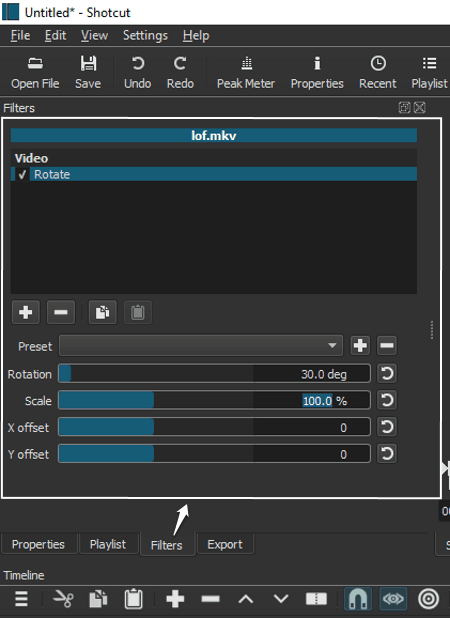
Task: Click the Scale value field 100.0
Action: point(317,401)
